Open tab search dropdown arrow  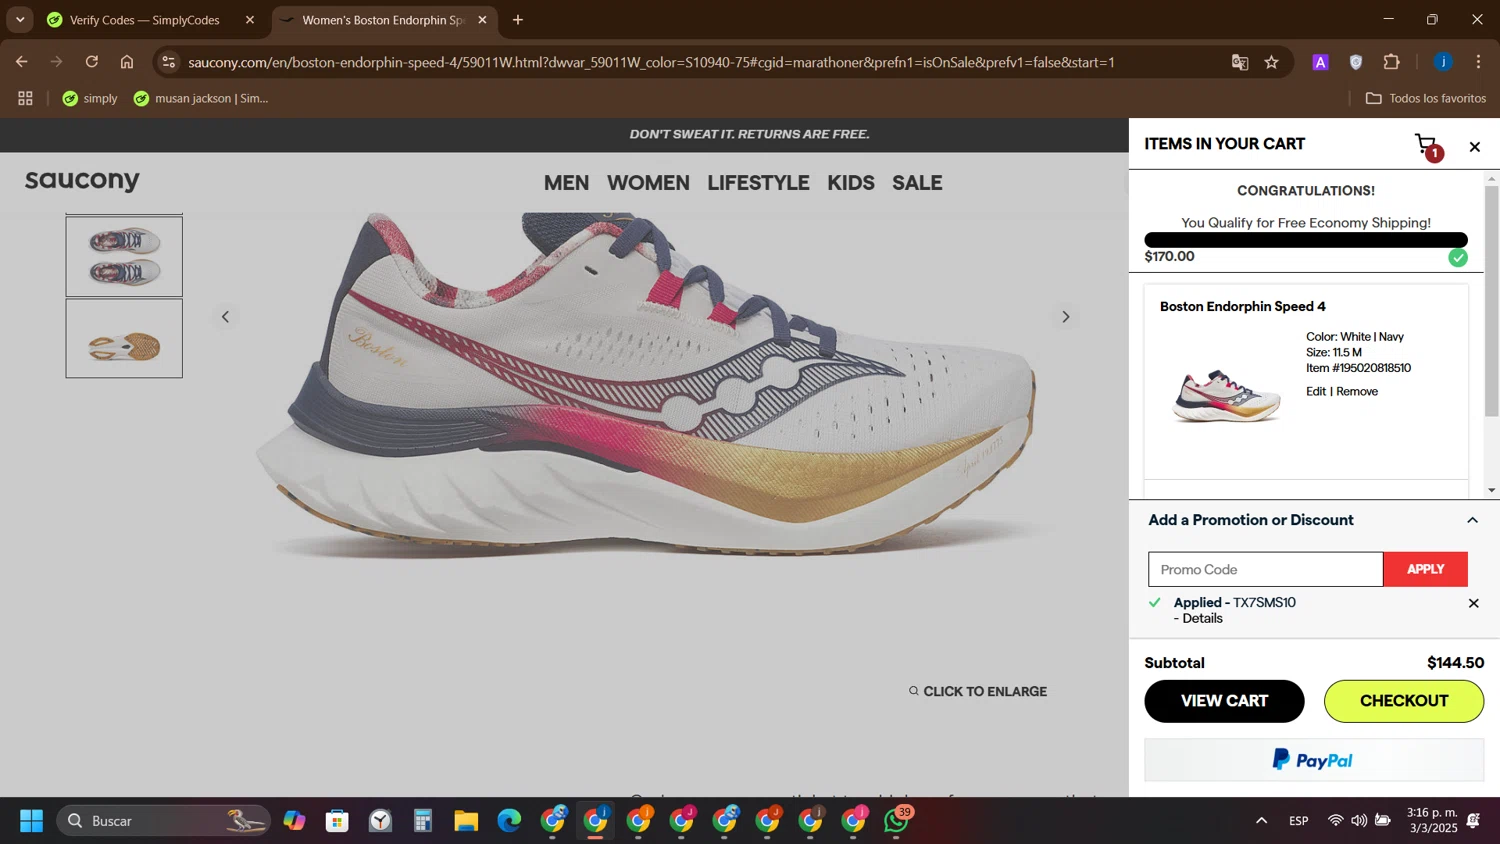(x=20, y=20)
